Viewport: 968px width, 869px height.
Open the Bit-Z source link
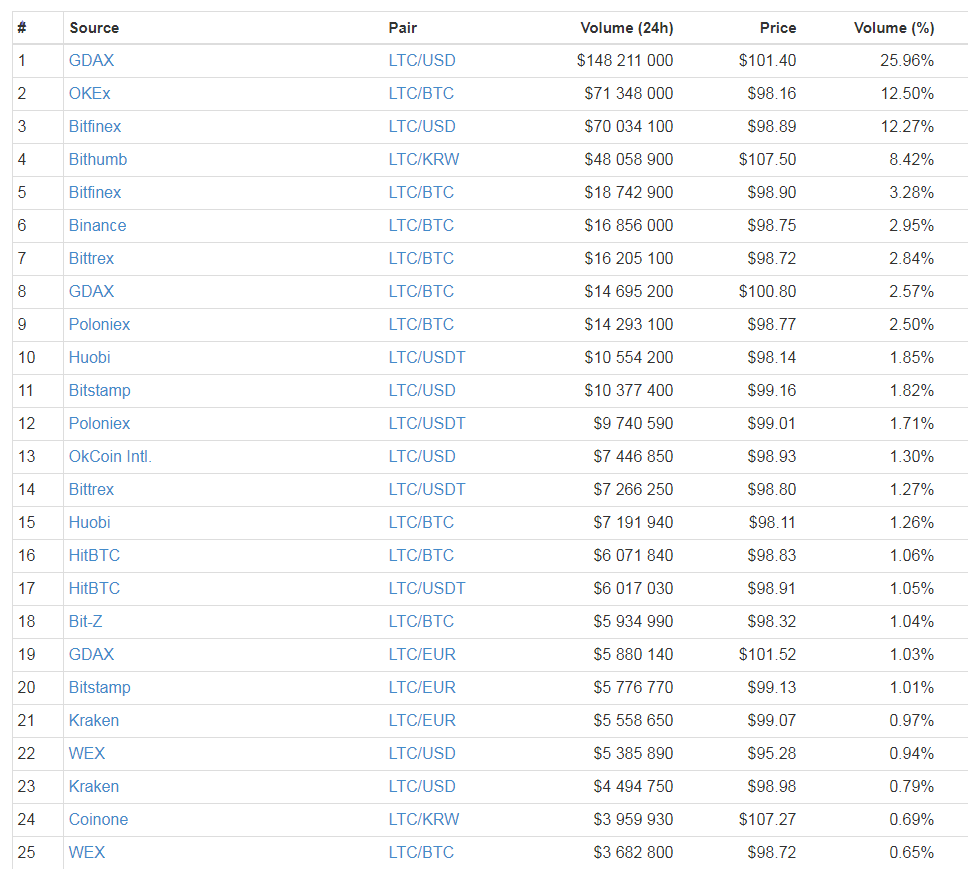[x=85, y=622]
